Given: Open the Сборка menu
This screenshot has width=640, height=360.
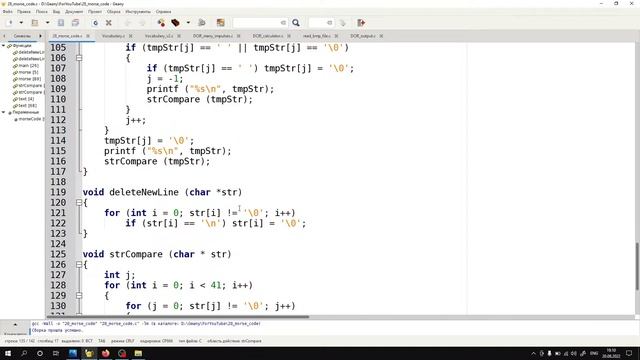Looking at the screenshot, I should [x=113, y=12].
